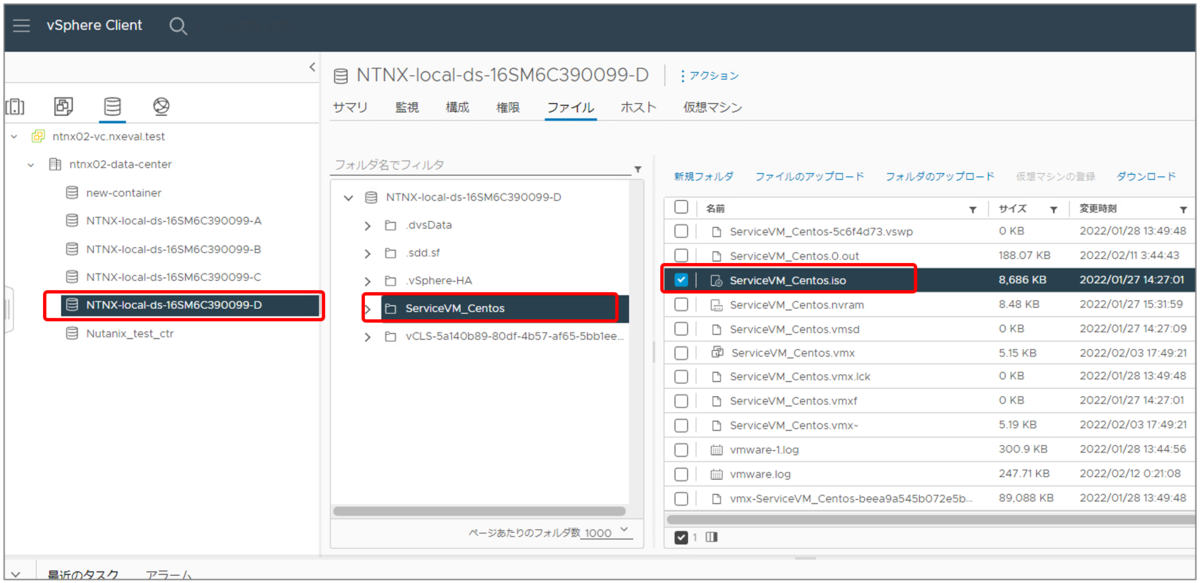This screenshot has height=583, width=1200.
Task: Click フォルダのアップロード button
Action: (939, 177)
